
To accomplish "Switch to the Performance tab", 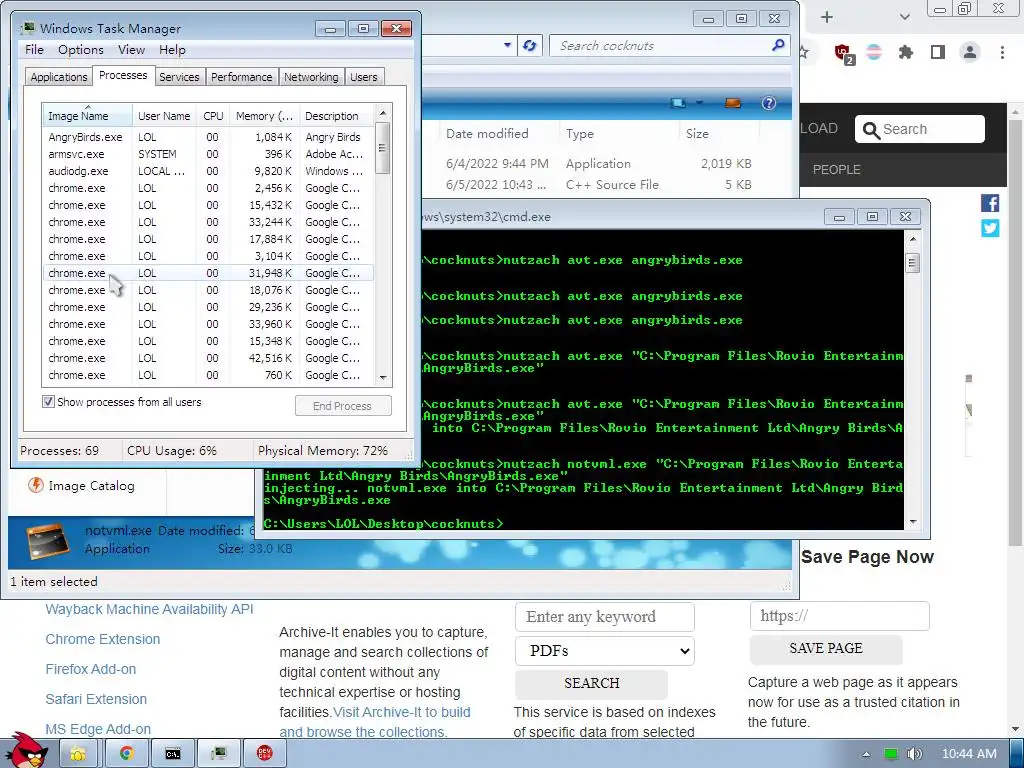I will point(242,77).
